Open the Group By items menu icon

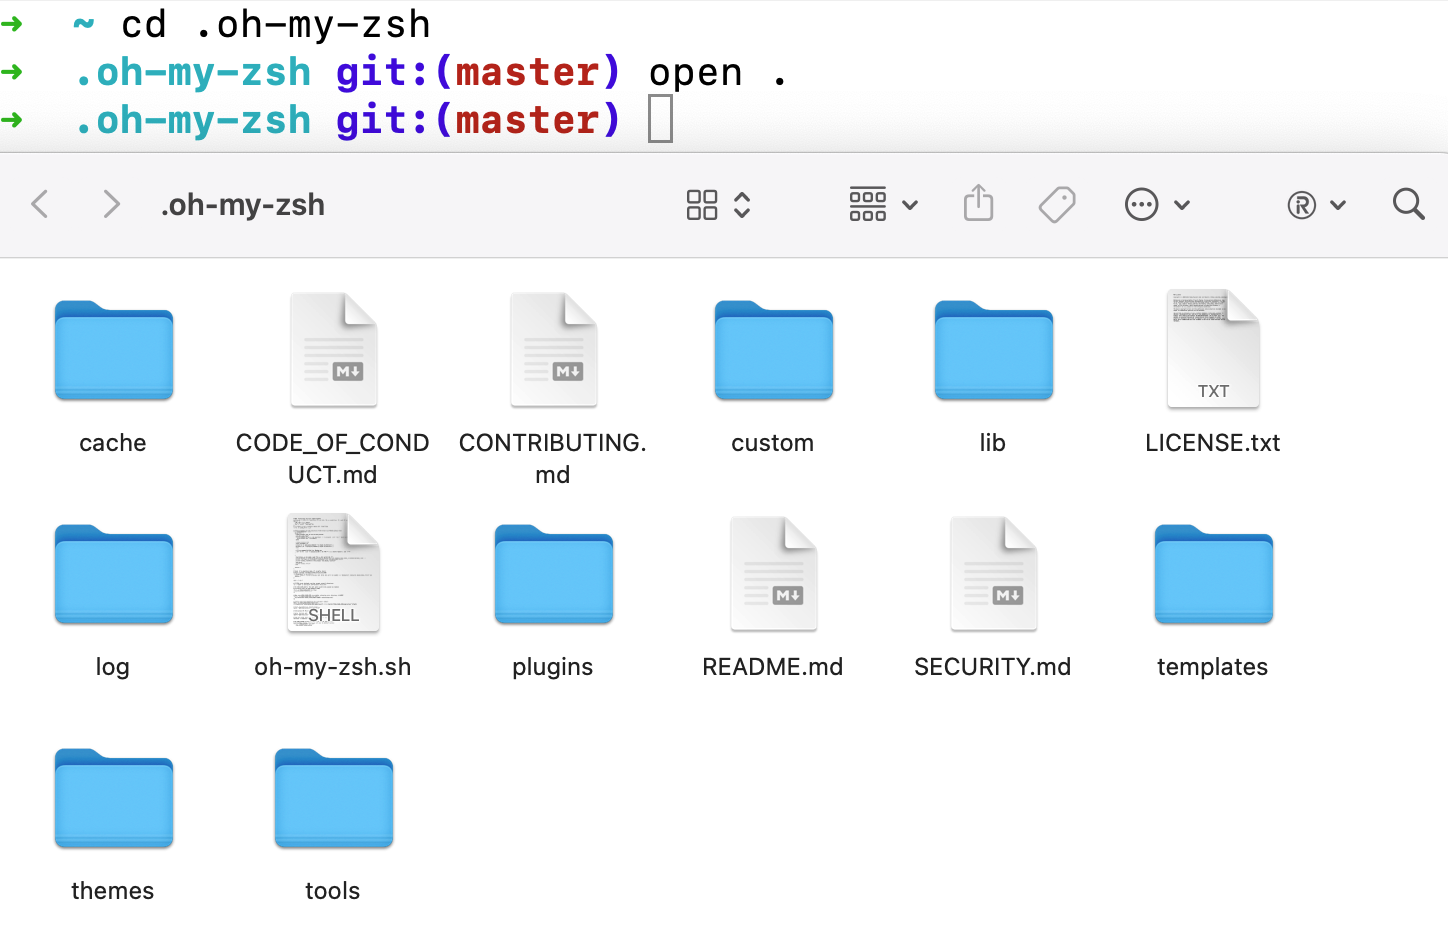tap(868, 205)
